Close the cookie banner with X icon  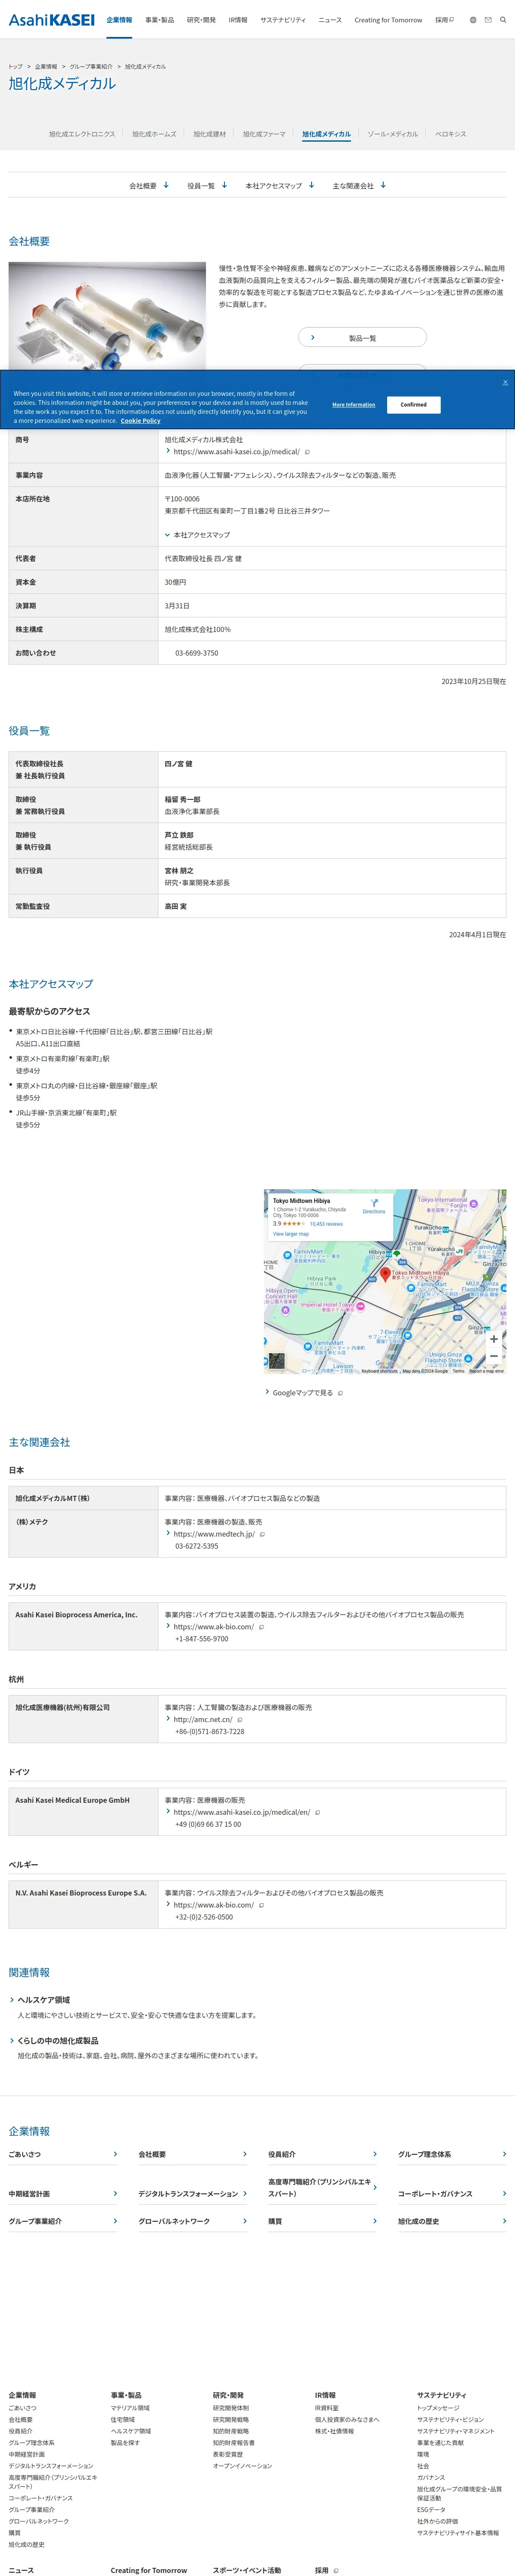pyautogui.click(x=505, y=382)
